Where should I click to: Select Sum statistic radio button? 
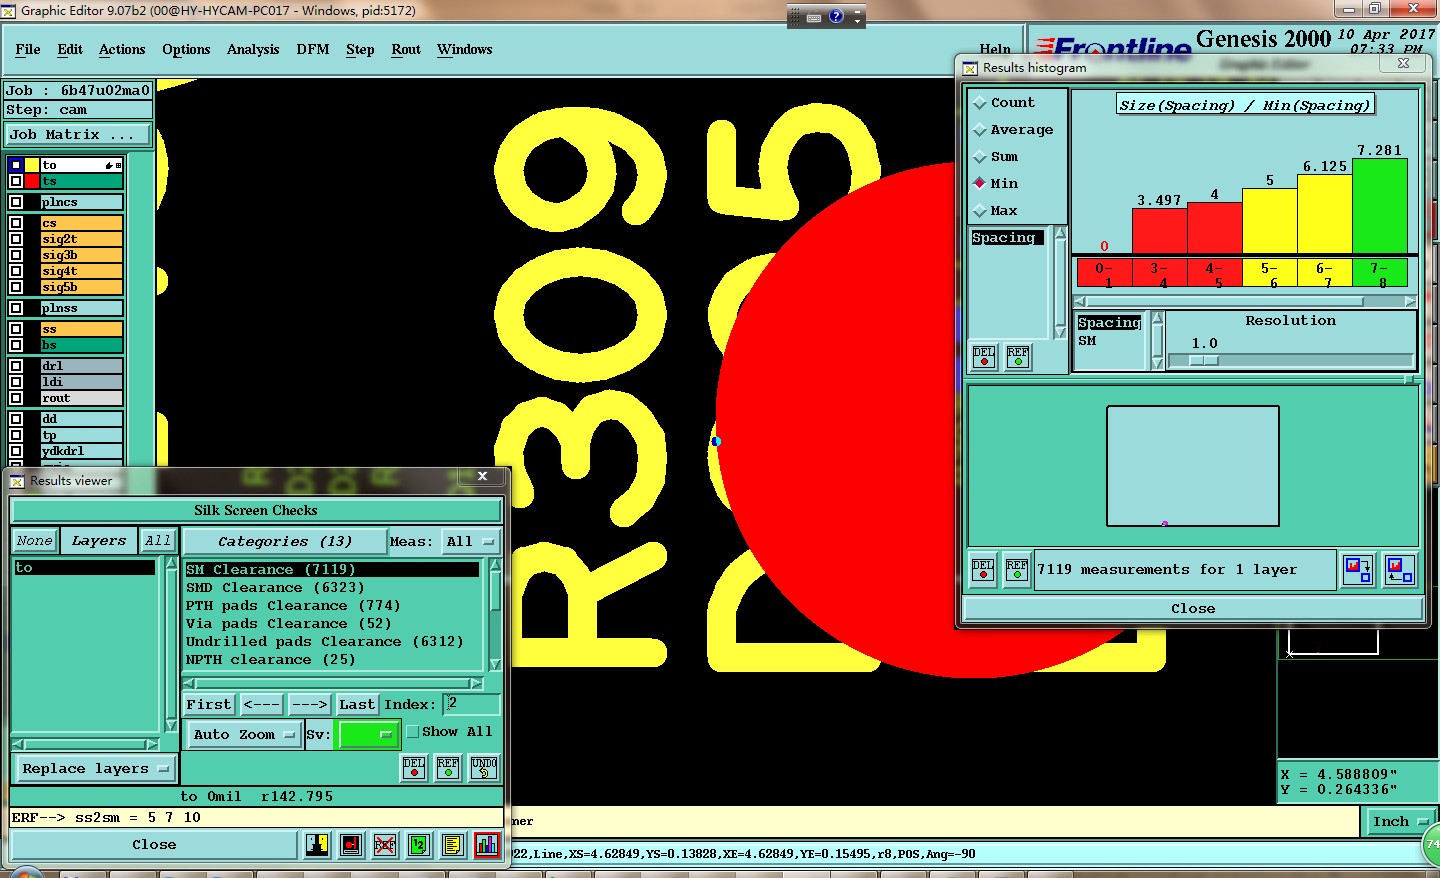coord(980,157)
